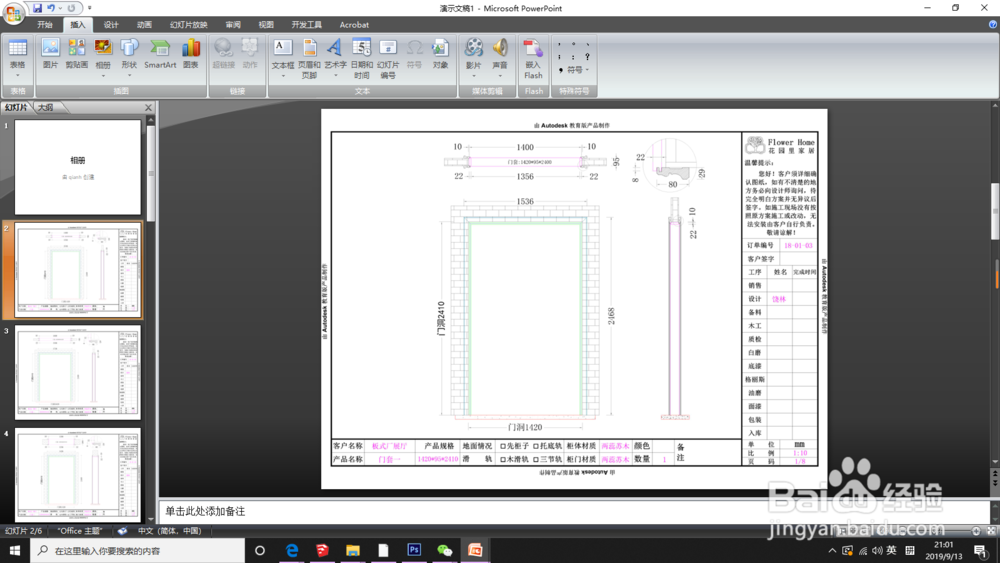Click the thumbnail pane vertical scrollbar
Viewport: 1000px width, 563px height.
(151, 172)
